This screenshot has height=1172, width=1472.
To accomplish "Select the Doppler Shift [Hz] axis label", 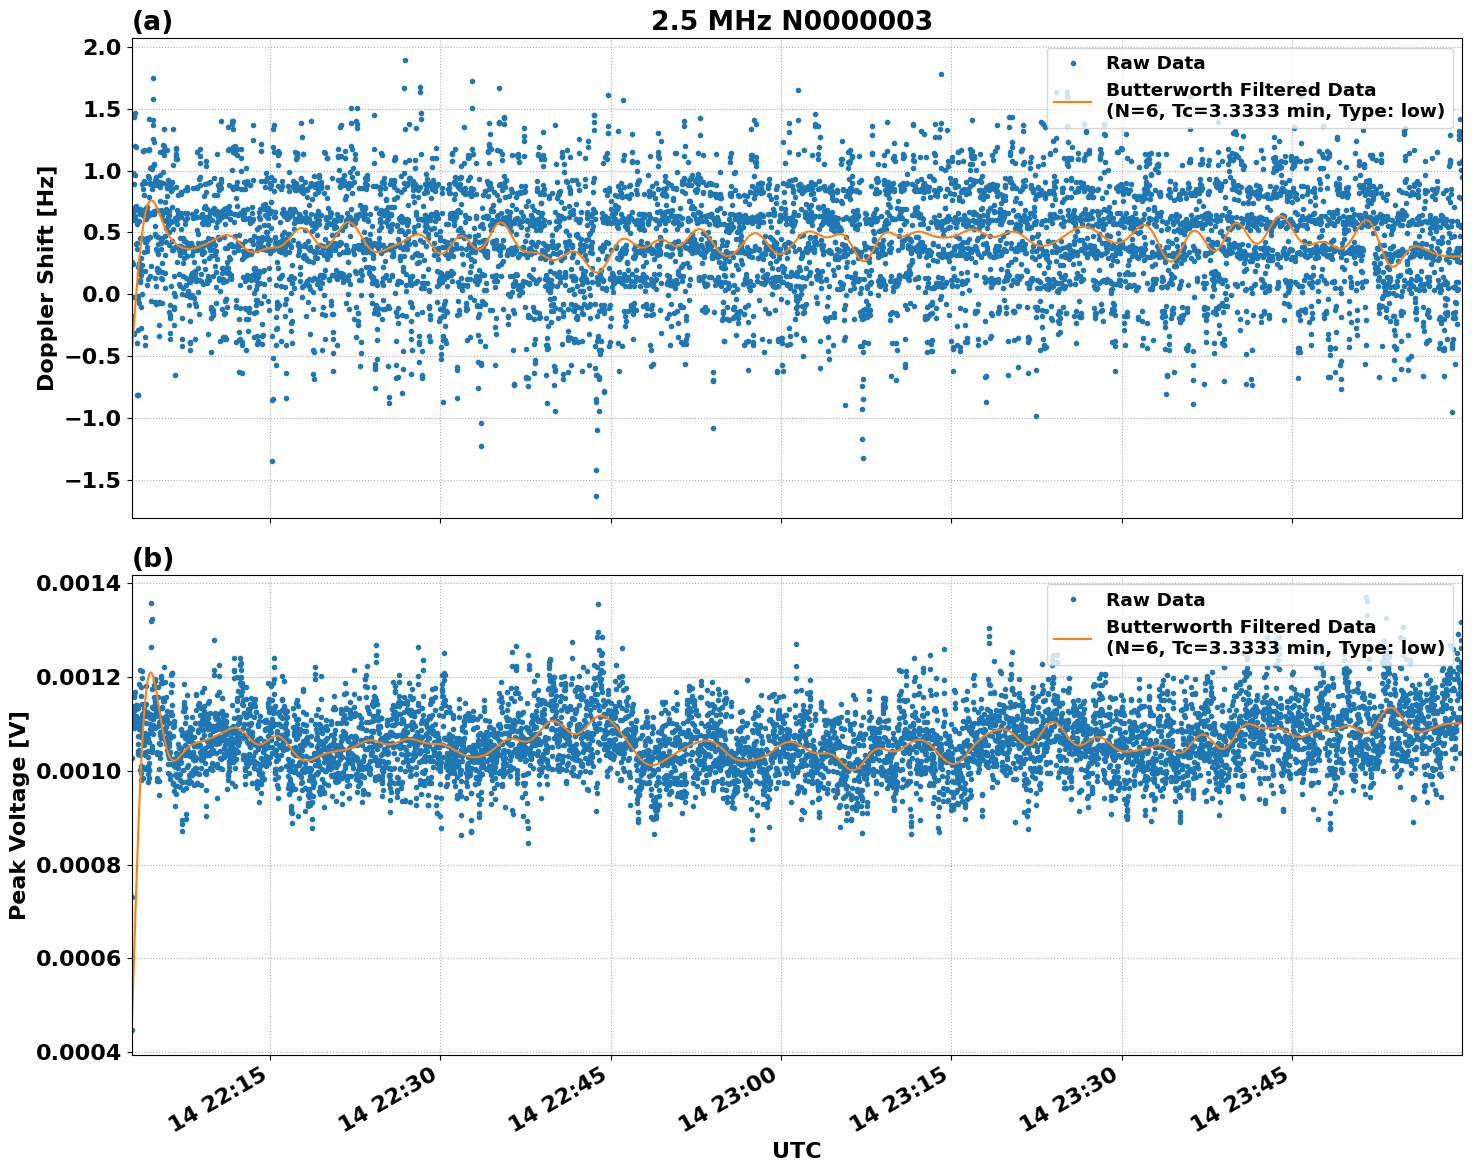I will pyautogui.click(x=46, y=278).
